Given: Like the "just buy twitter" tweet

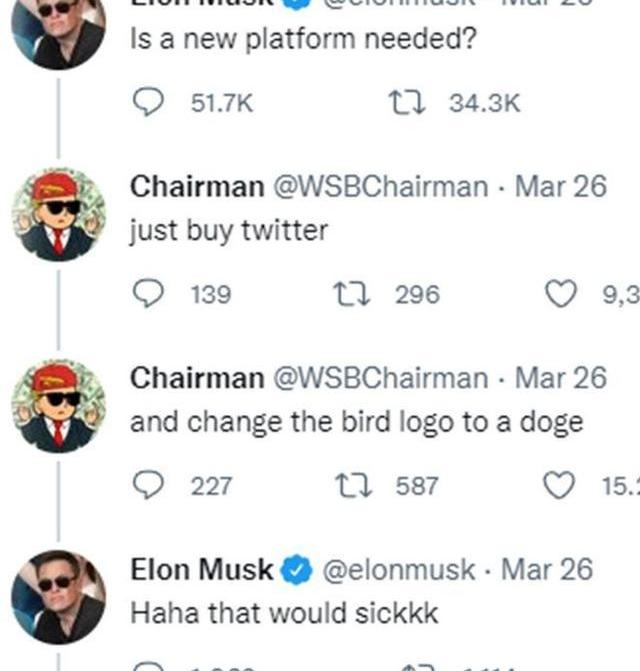Looking at the screenshot, I should coord(563,294).
